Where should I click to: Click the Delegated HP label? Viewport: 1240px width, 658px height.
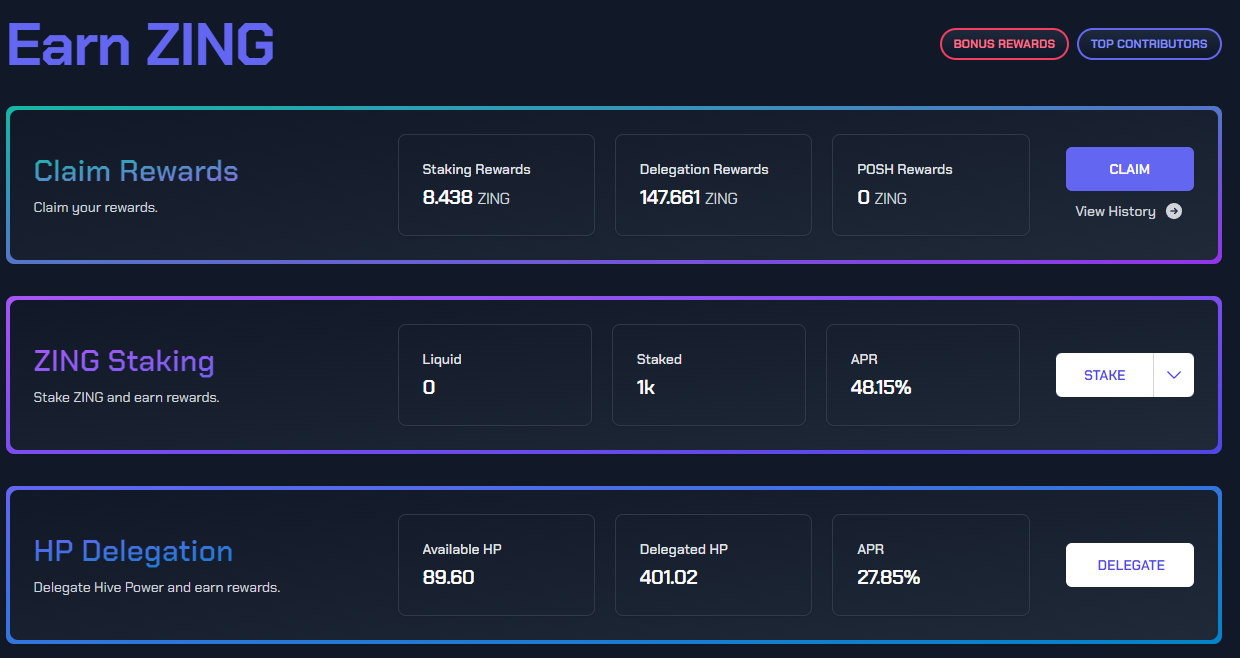coord(684,549)
